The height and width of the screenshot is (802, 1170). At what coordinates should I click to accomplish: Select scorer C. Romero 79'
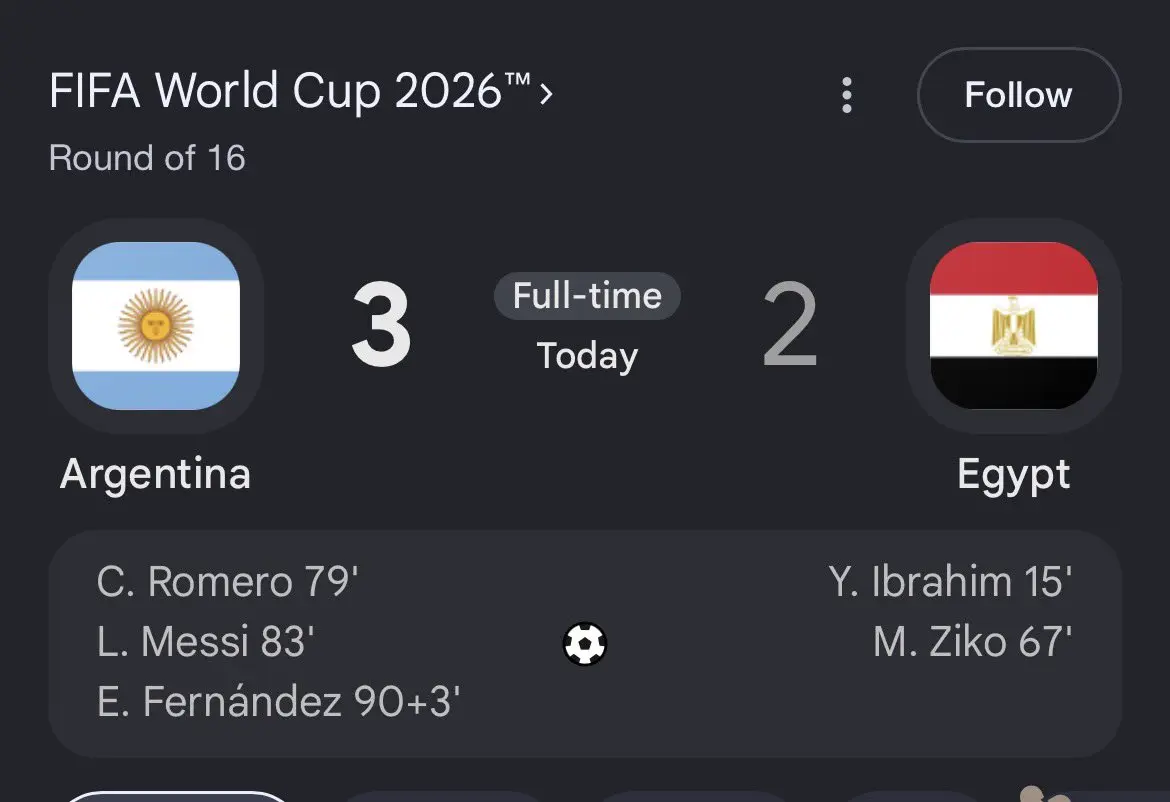pos(228,581)
